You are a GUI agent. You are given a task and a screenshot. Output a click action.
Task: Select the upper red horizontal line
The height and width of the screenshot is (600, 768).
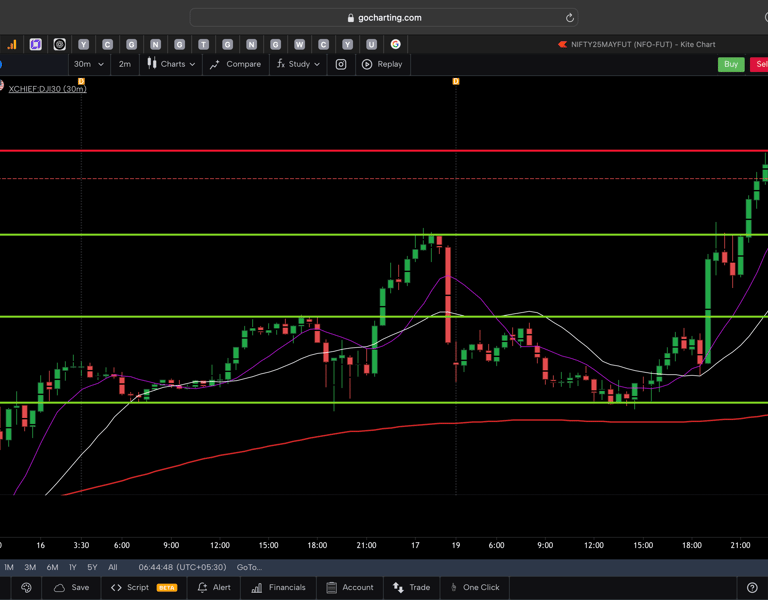(384, 150)
